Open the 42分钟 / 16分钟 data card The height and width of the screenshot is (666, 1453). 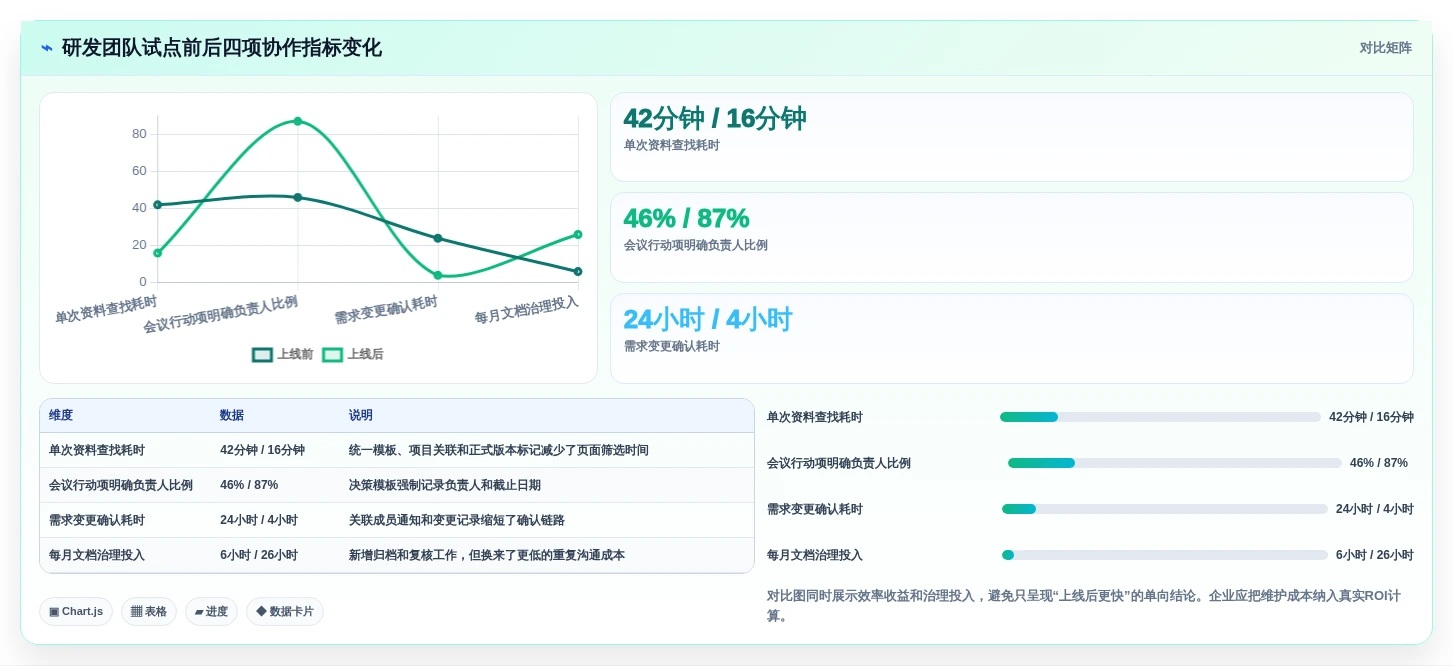coord(1011,137)
